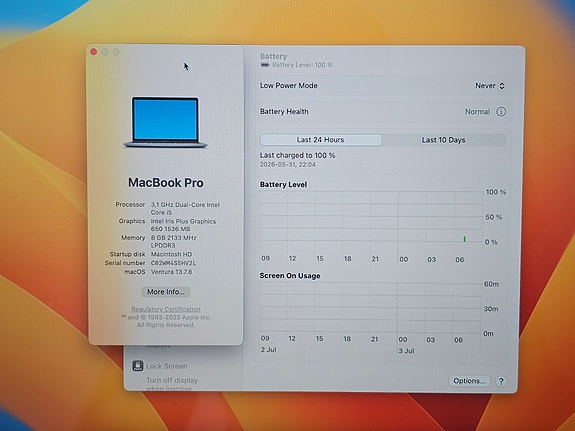Click the Never stepper arrows

click(x=502, y=85)
